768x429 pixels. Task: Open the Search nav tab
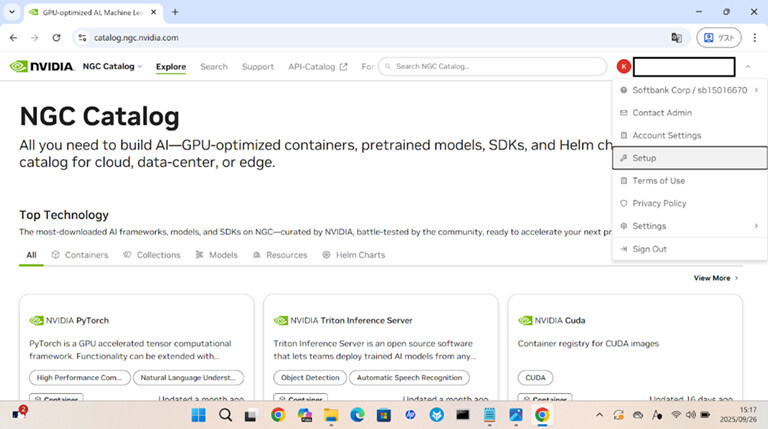click(214, 67)
